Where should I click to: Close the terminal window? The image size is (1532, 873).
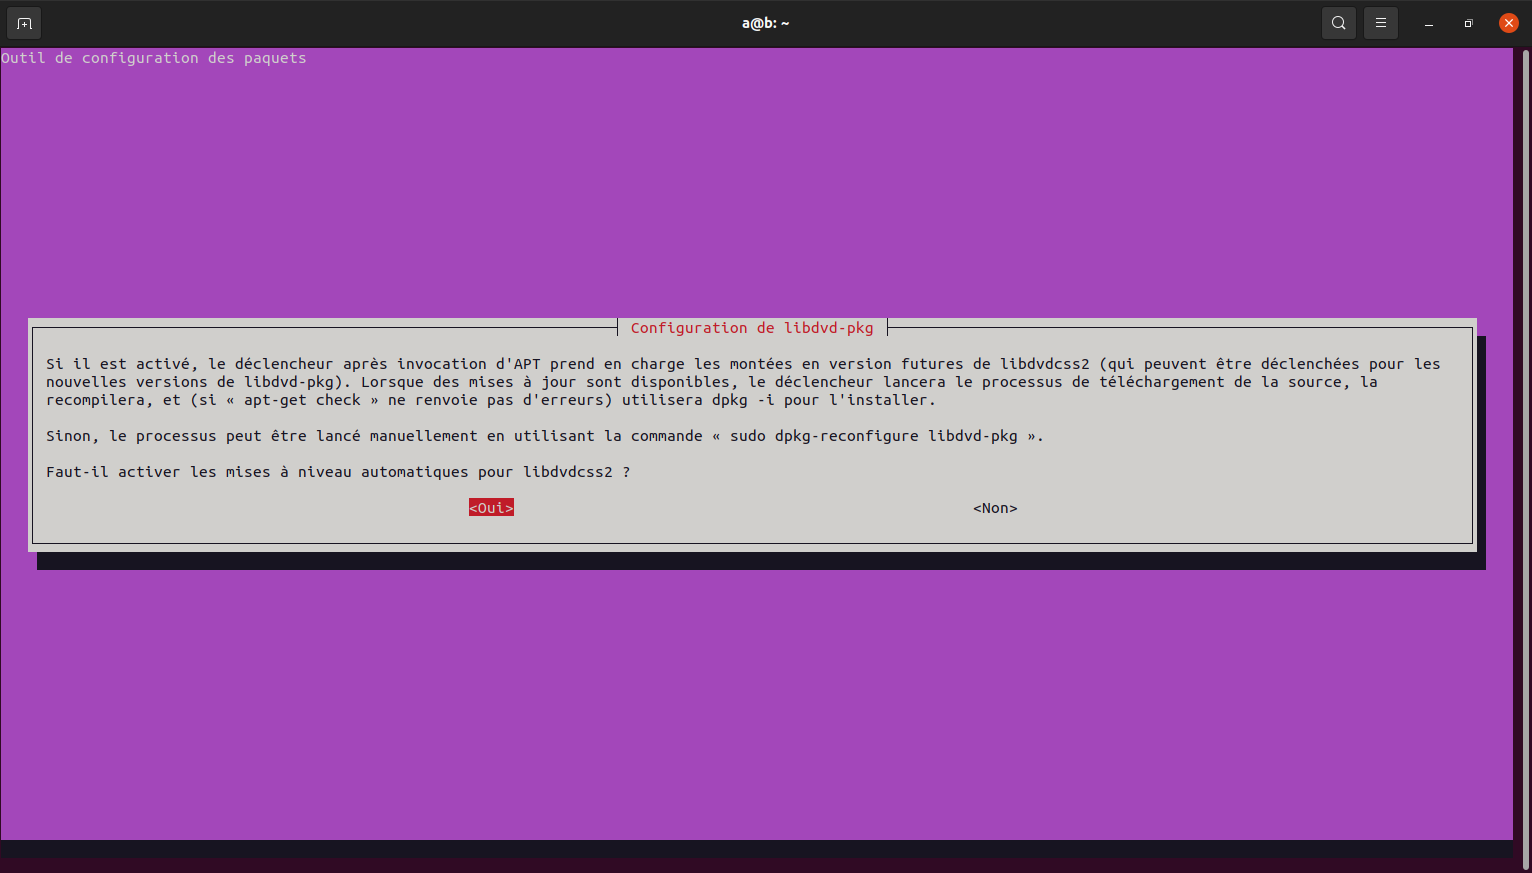click(x=1508, y=23)
